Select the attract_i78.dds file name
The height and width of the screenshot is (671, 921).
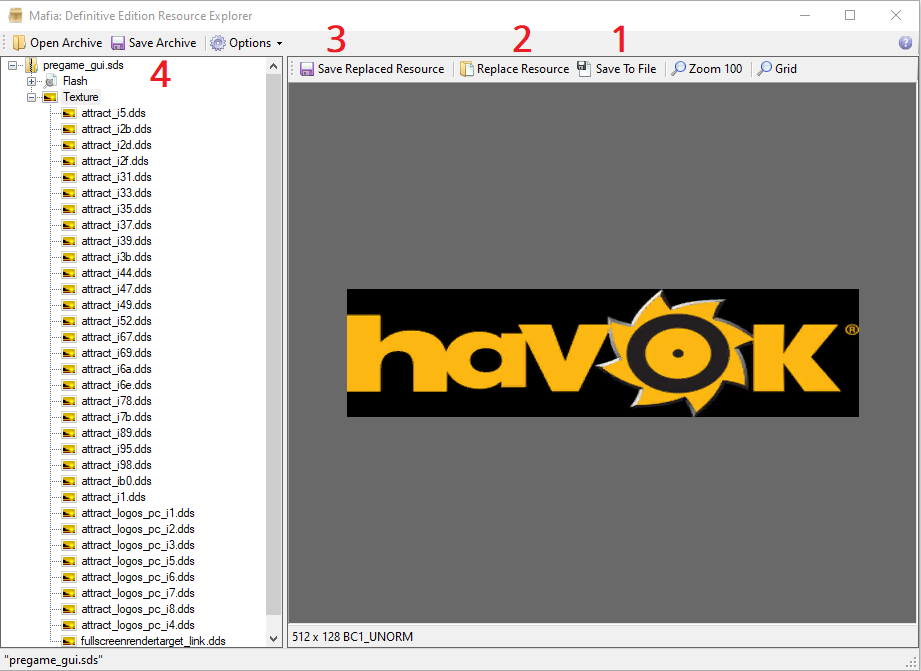click(x=116, y=401)
